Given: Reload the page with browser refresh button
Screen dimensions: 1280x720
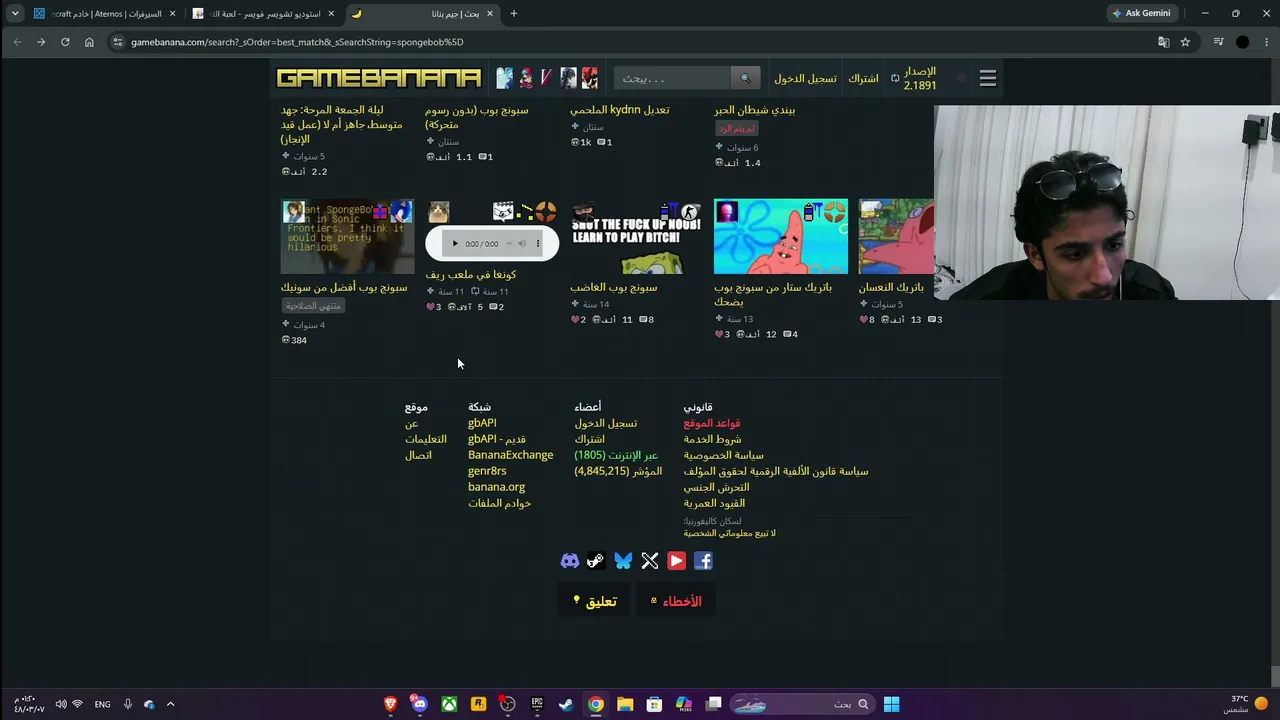Looking at the screenshot, I should (65, 42).
